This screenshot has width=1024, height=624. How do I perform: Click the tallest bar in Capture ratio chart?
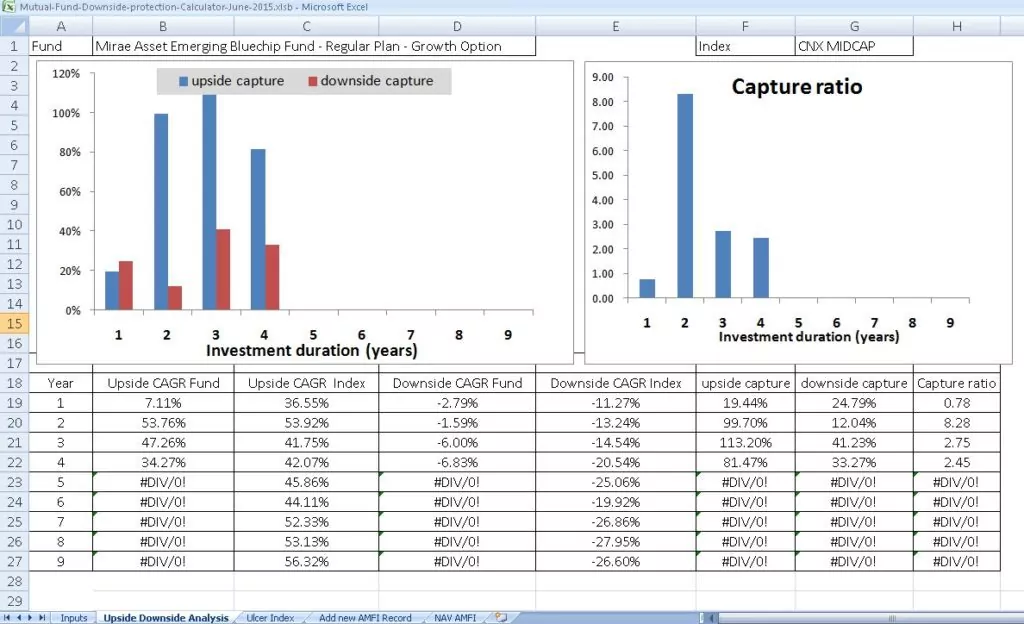[x=685, y=196]
